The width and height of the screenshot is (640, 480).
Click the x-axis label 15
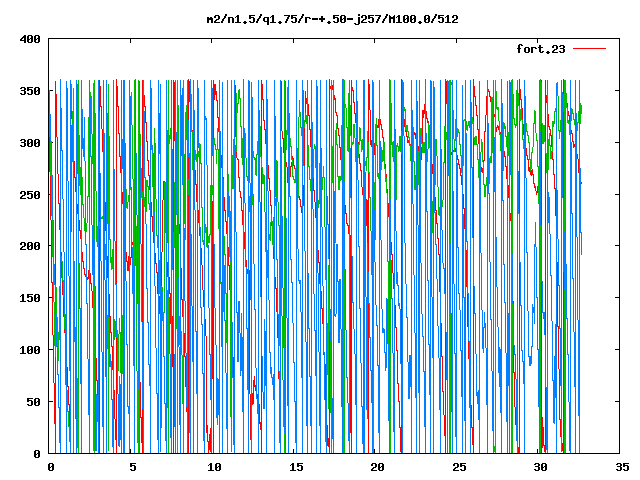coord(296,467)
